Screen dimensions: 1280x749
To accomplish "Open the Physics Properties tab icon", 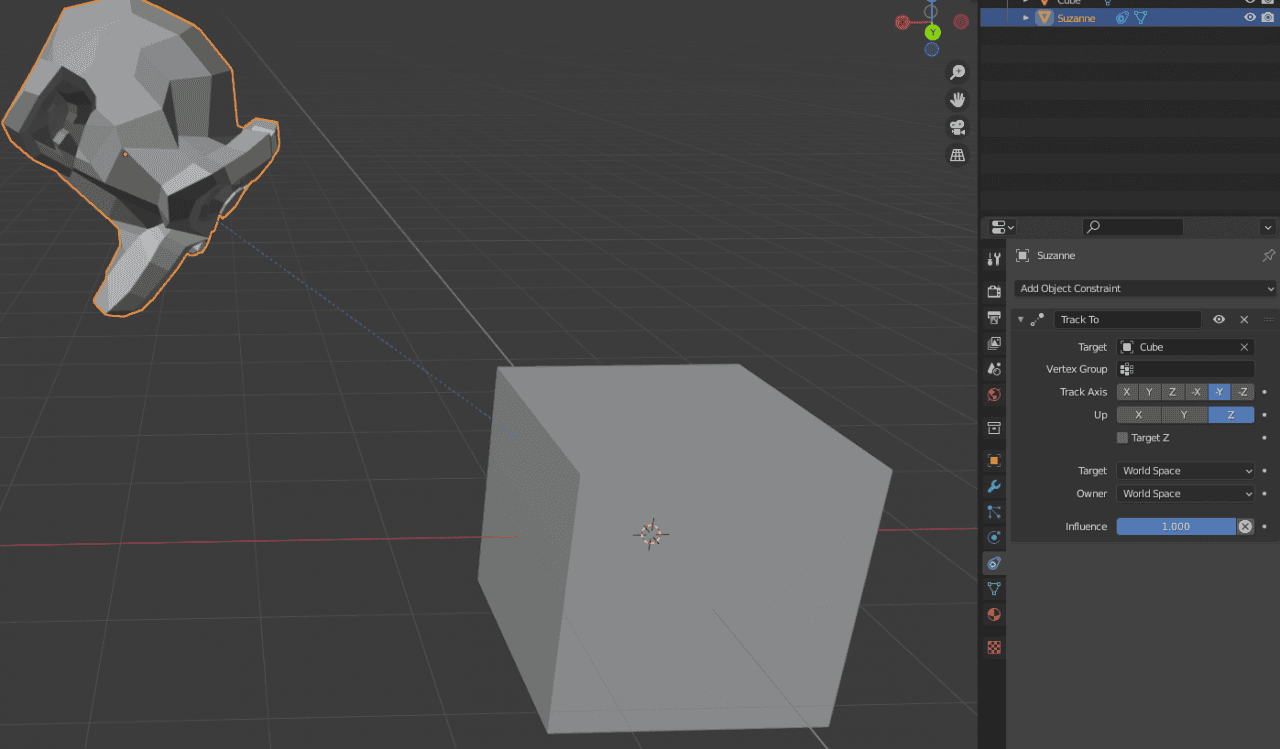I will point(994,537).
